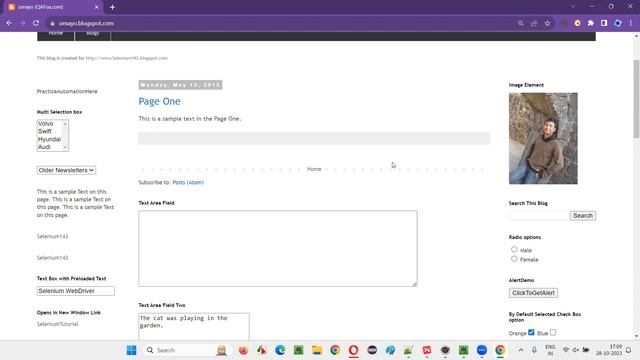Click the Search button in the blog sidebar
640x360 pixels.
click(x=582, y=216)
